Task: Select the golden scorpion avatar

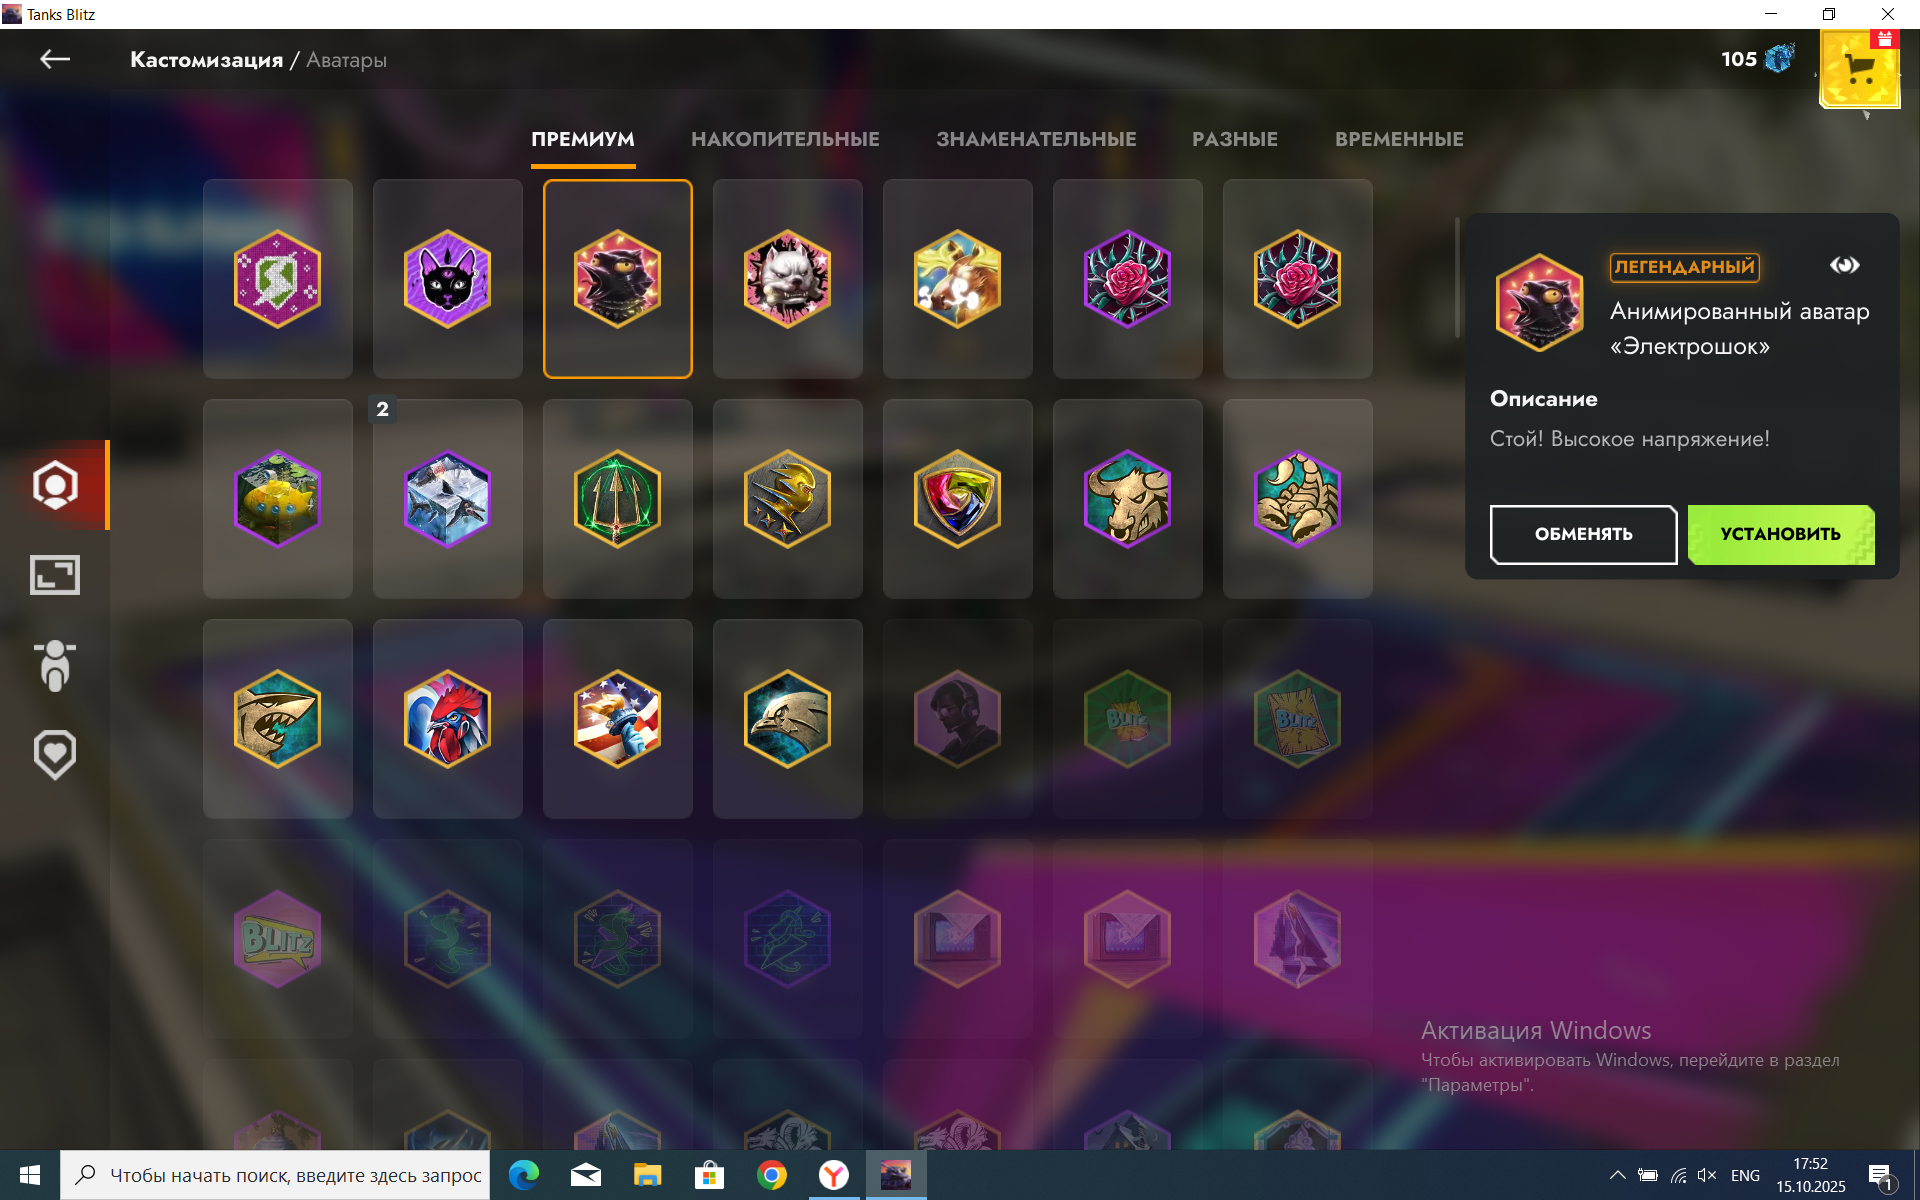Action: click(x=1297, y=499)
